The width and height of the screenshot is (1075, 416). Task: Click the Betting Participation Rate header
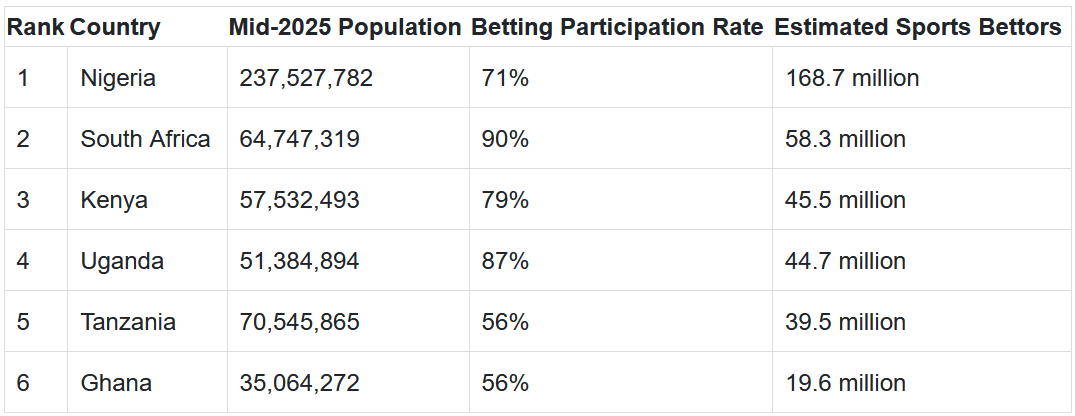click(617, 28)
